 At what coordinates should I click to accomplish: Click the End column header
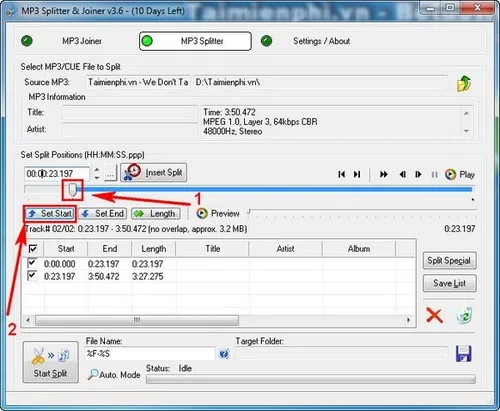(110, 249)
